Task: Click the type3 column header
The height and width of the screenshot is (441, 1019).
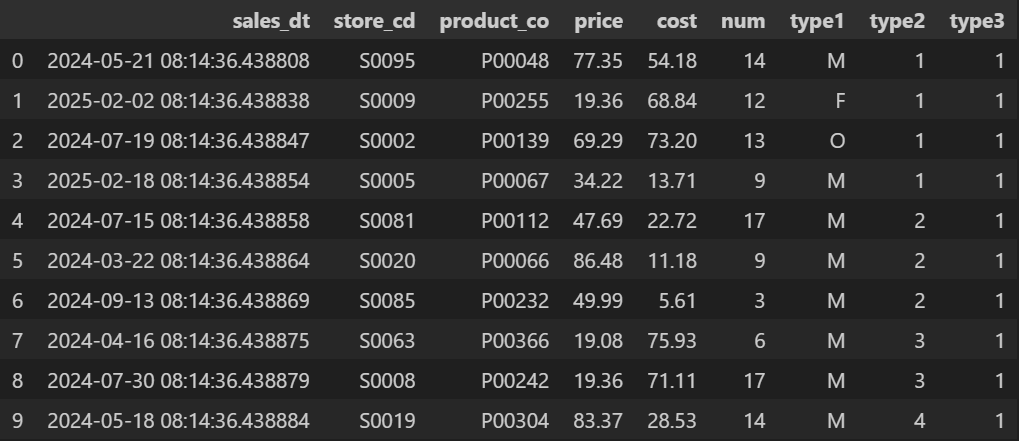Action: click(x=977, y=21)
